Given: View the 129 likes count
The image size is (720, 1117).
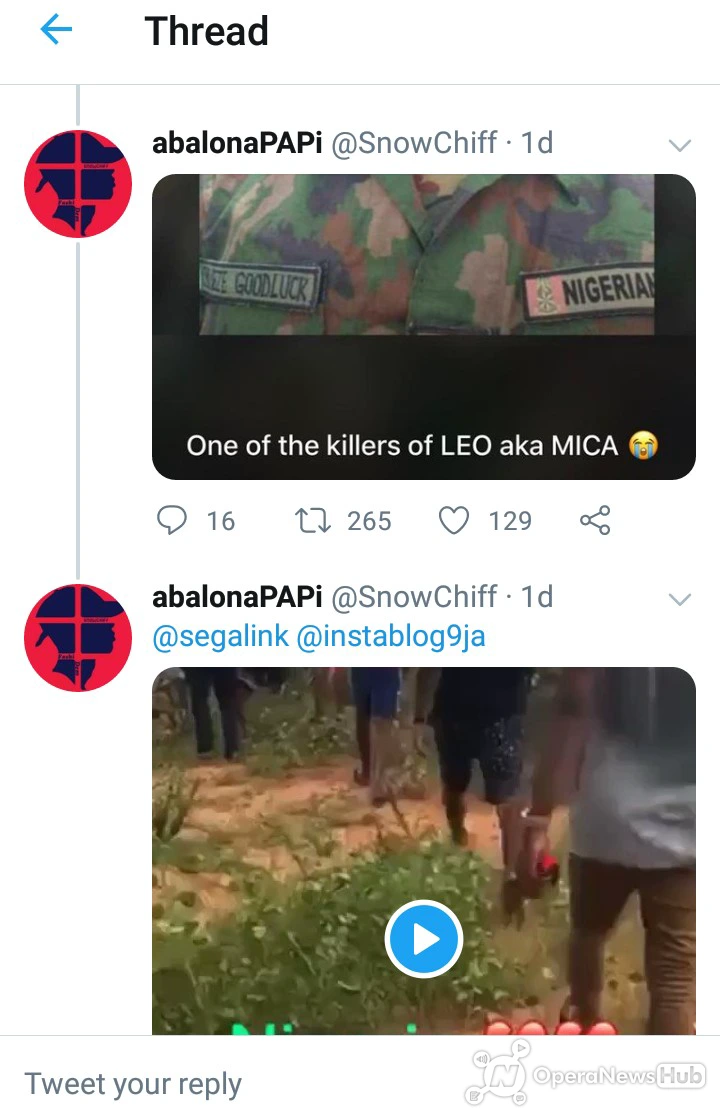Looking at the screenshot, I should click(x=510, y=521).
